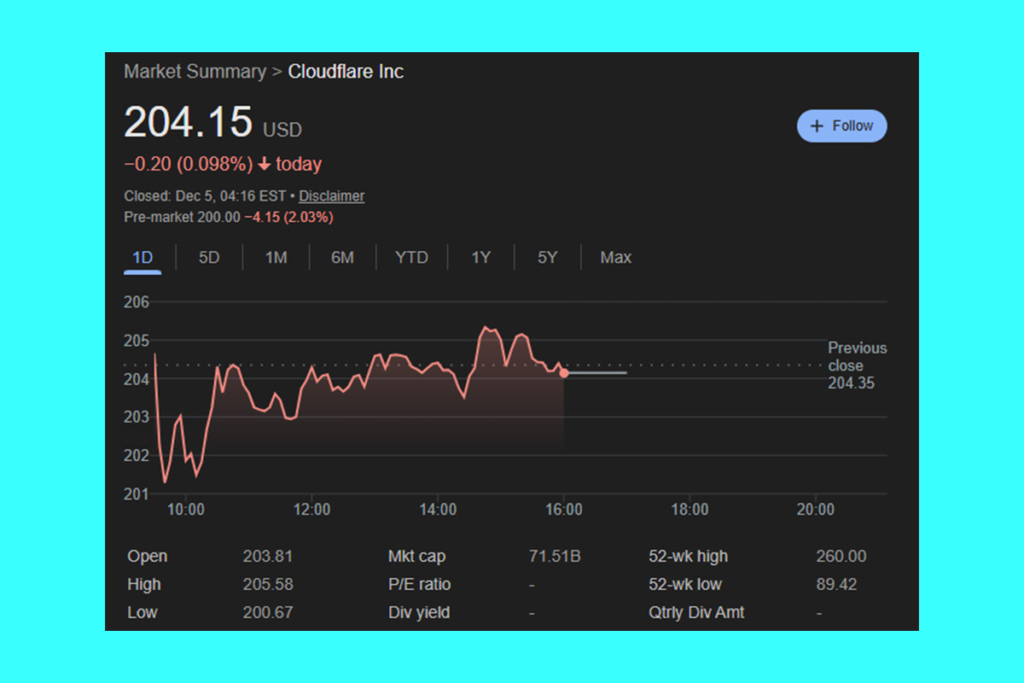Open the Max time range view
This screenshot has height=683, width=1024.
click(x=615, y=257)
